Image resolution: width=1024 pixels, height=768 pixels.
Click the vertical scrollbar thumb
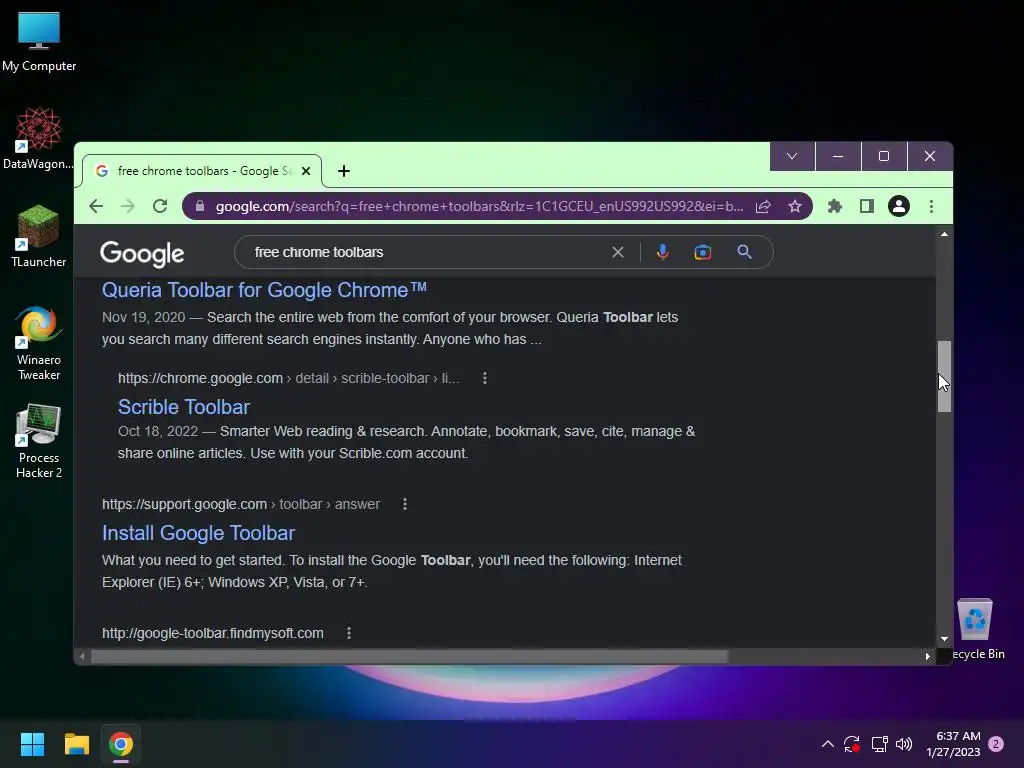[x=944, y=376]
